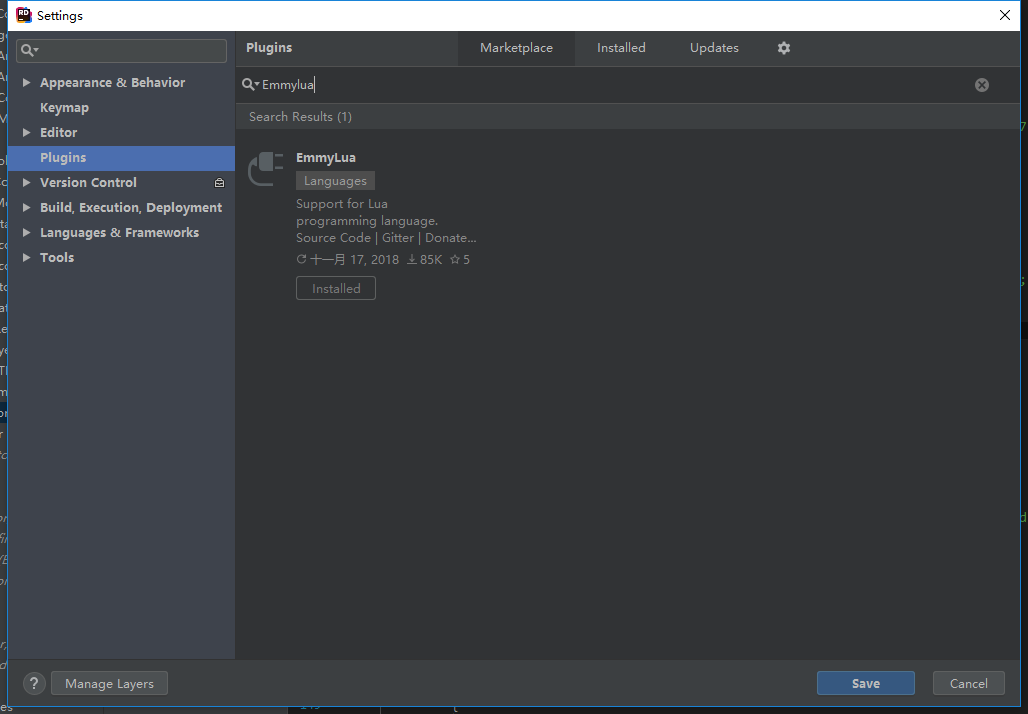Switch to the Installed plugins tab
The width and height of the screenshot is (1028, 714).
pyautogui.click(x=621, y=47)
